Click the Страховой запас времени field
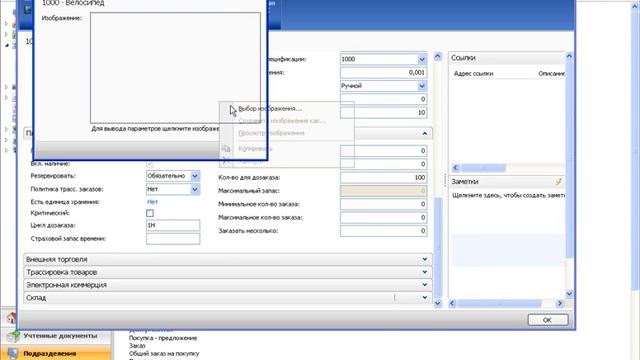Viewport: 640px width, 360px height. (x=173, y=239)
